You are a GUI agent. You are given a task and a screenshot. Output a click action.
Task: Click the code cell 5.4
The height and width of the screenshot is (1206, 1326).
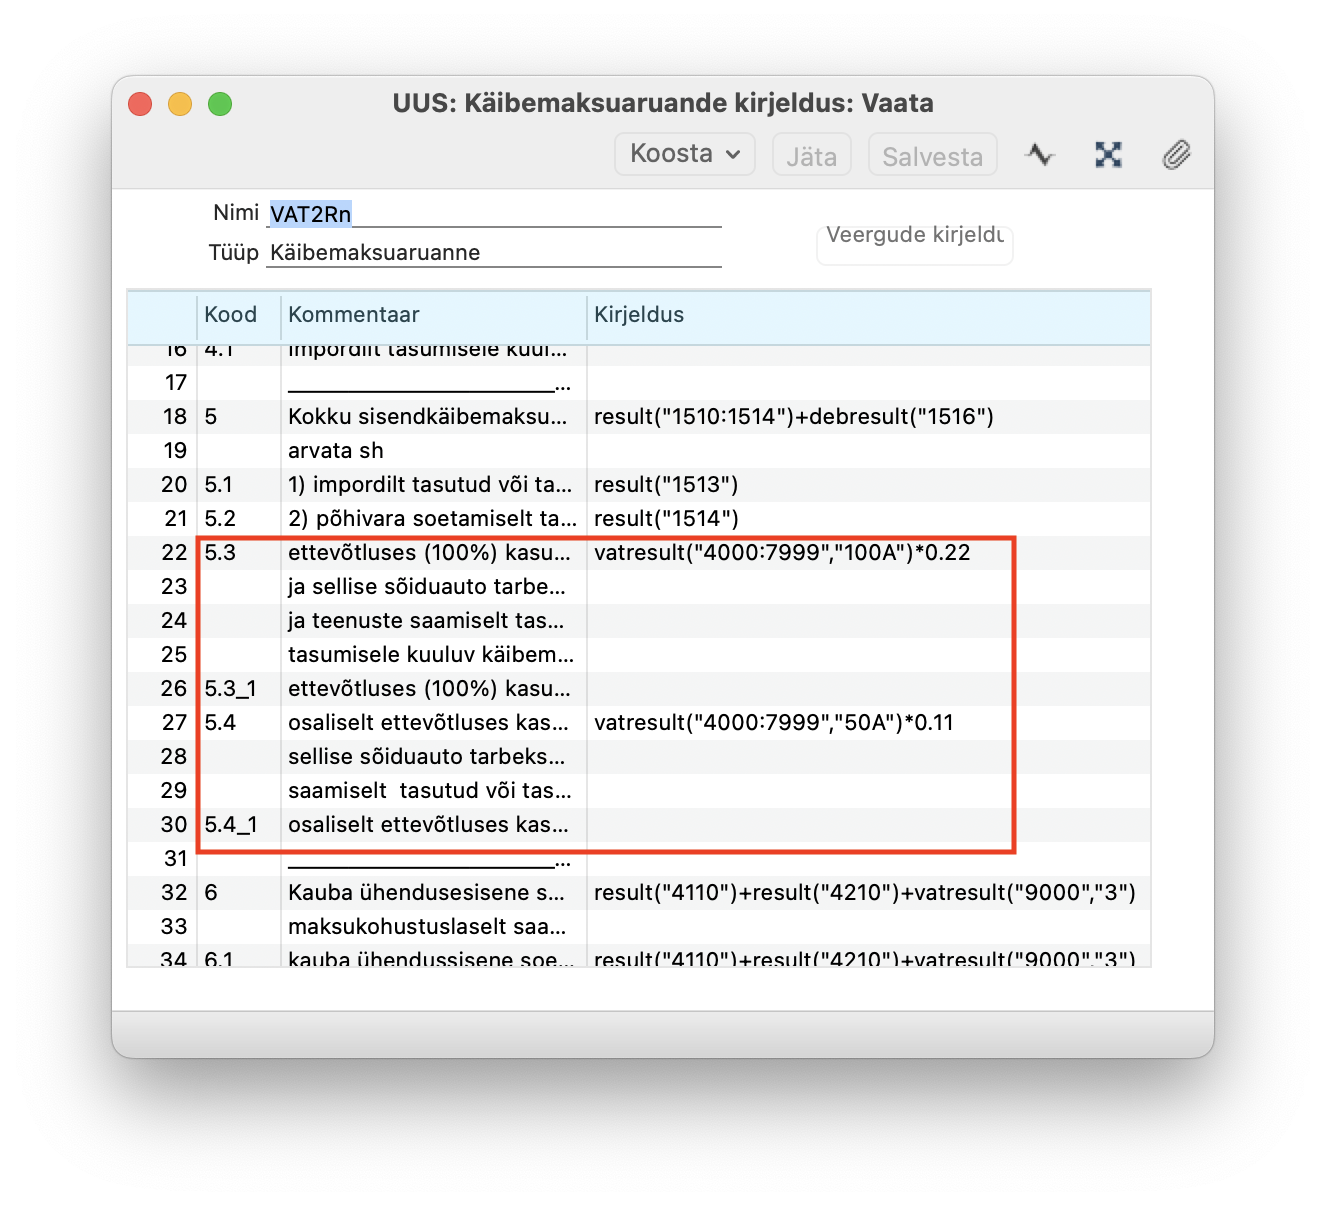[x=220, y=723]
